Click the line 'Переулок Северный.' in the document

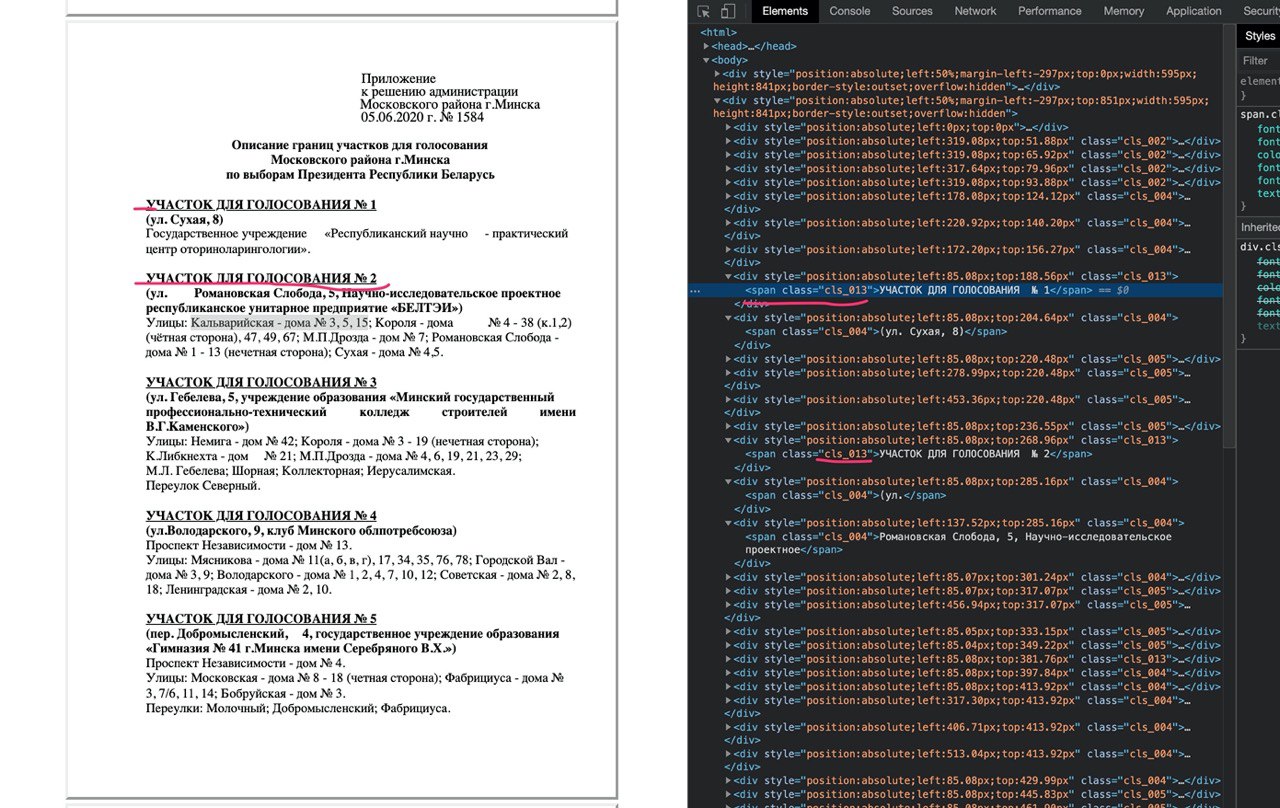(x=203, y=486)
